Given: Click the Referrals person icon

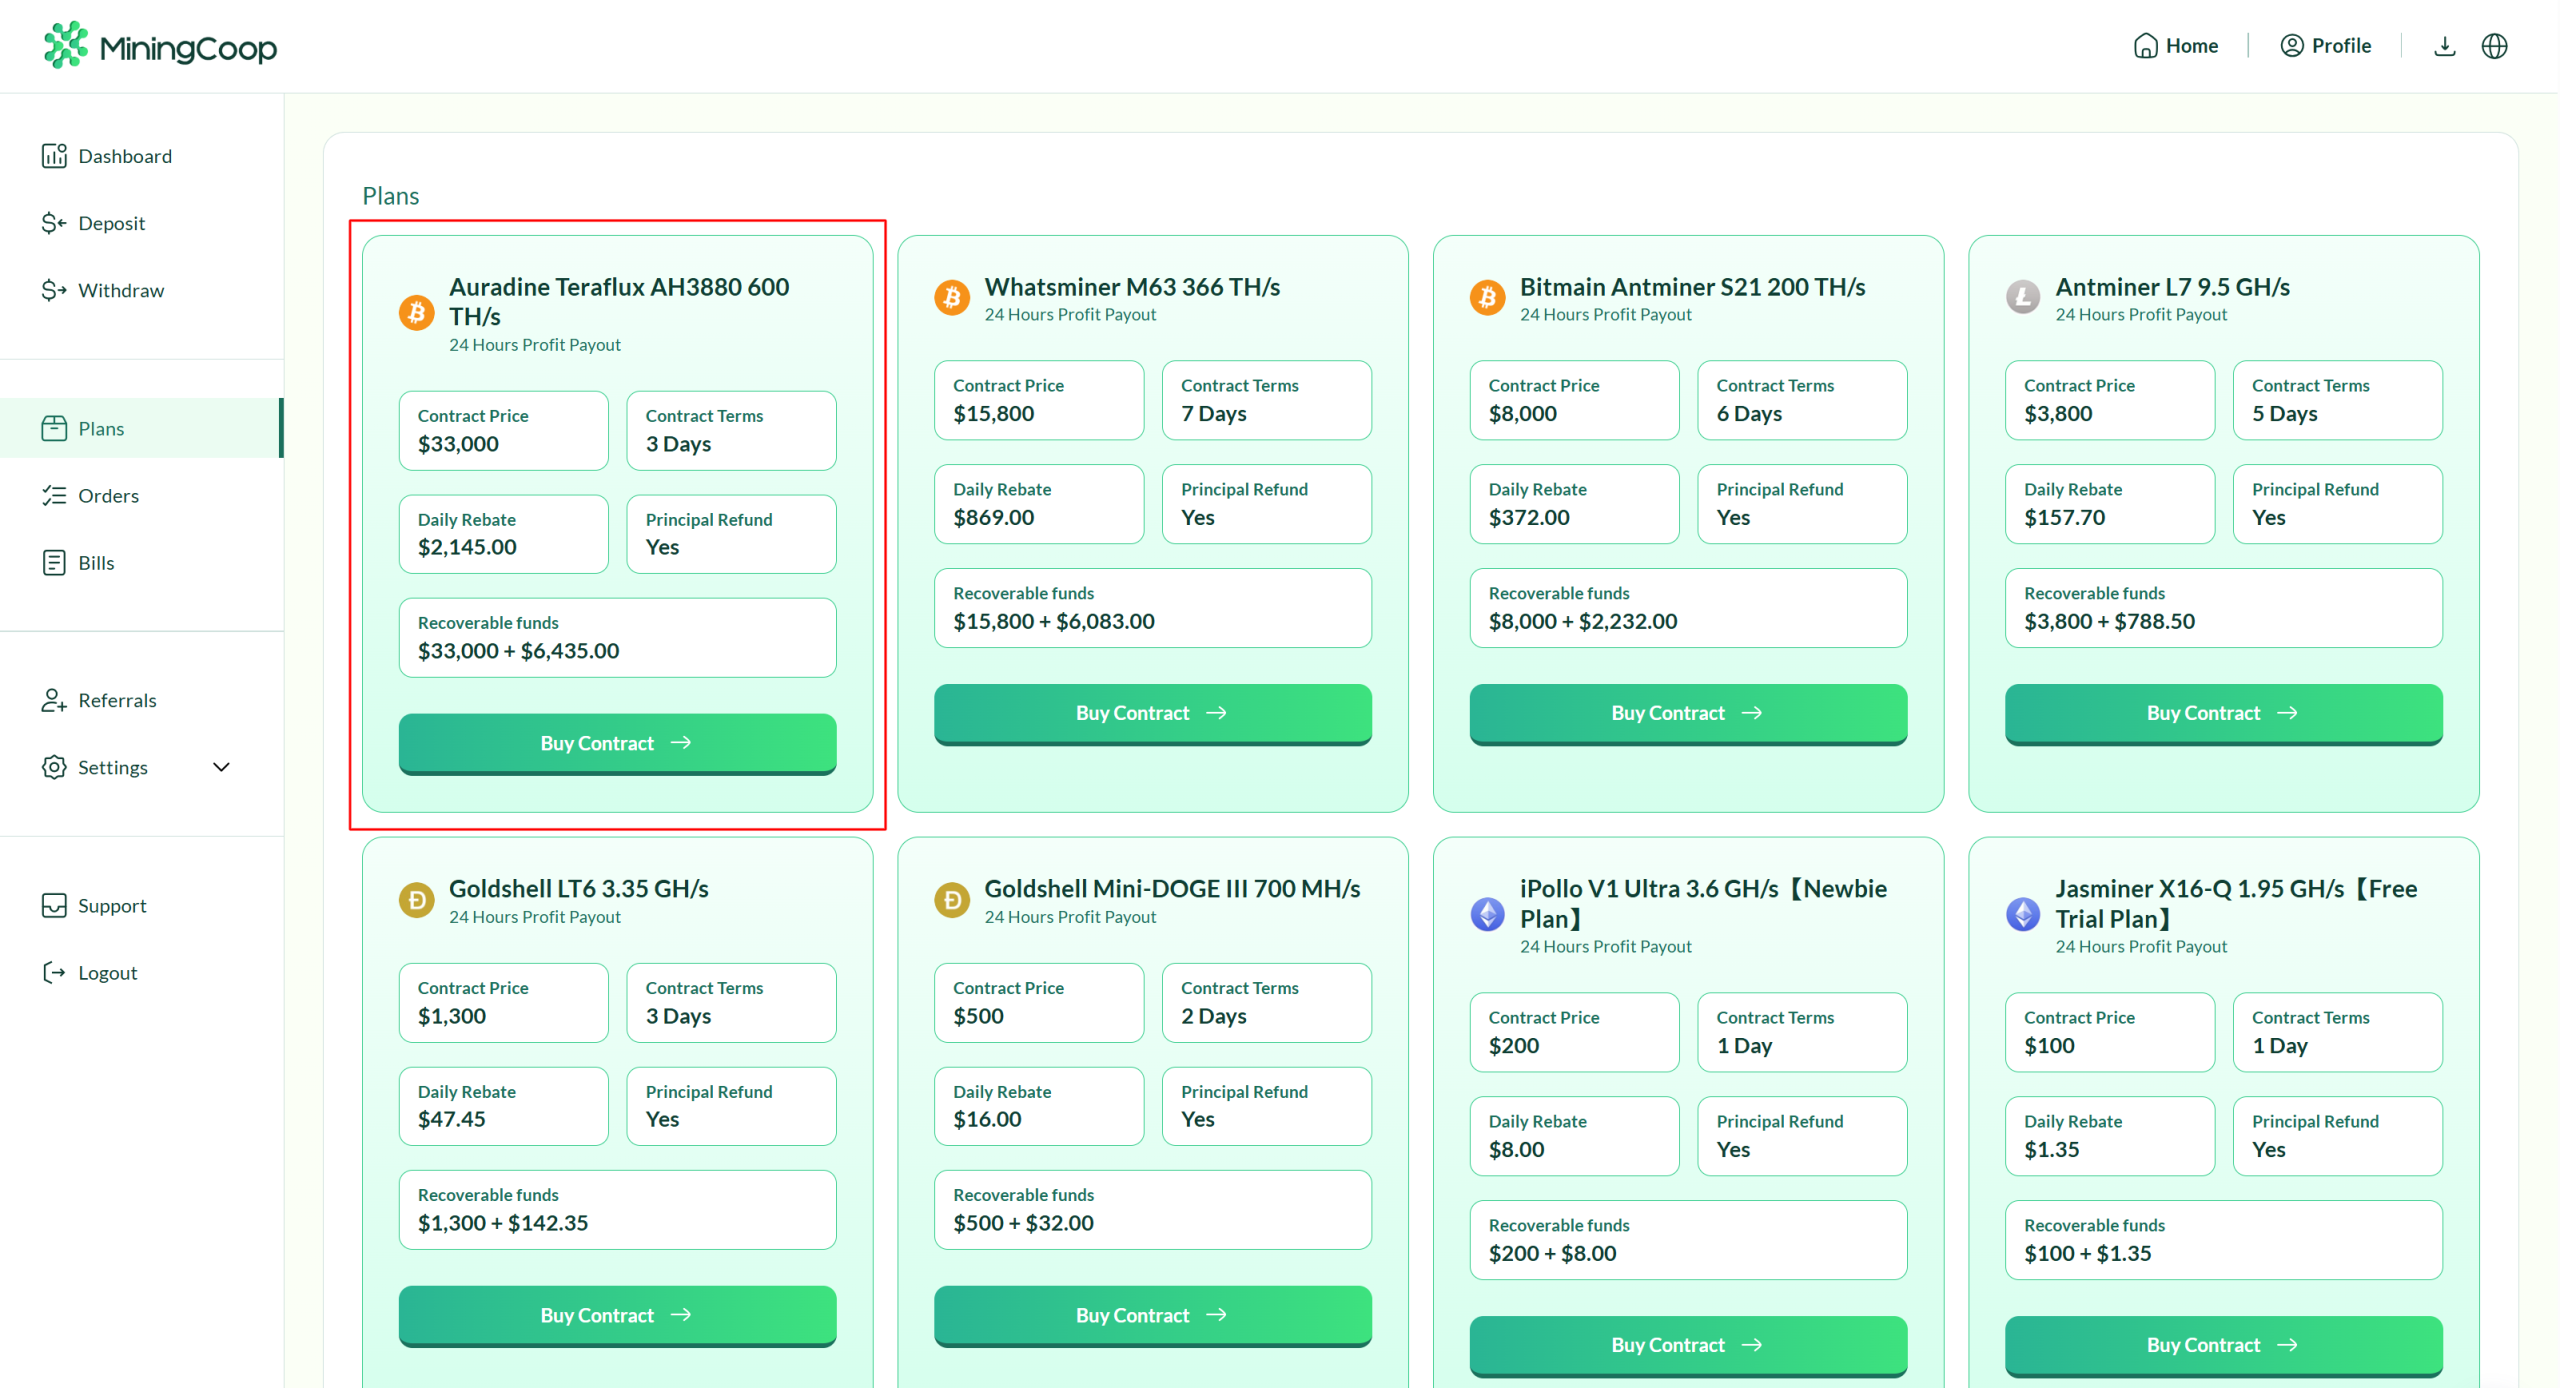Looking at the screenshot, I should pos(54,700).
